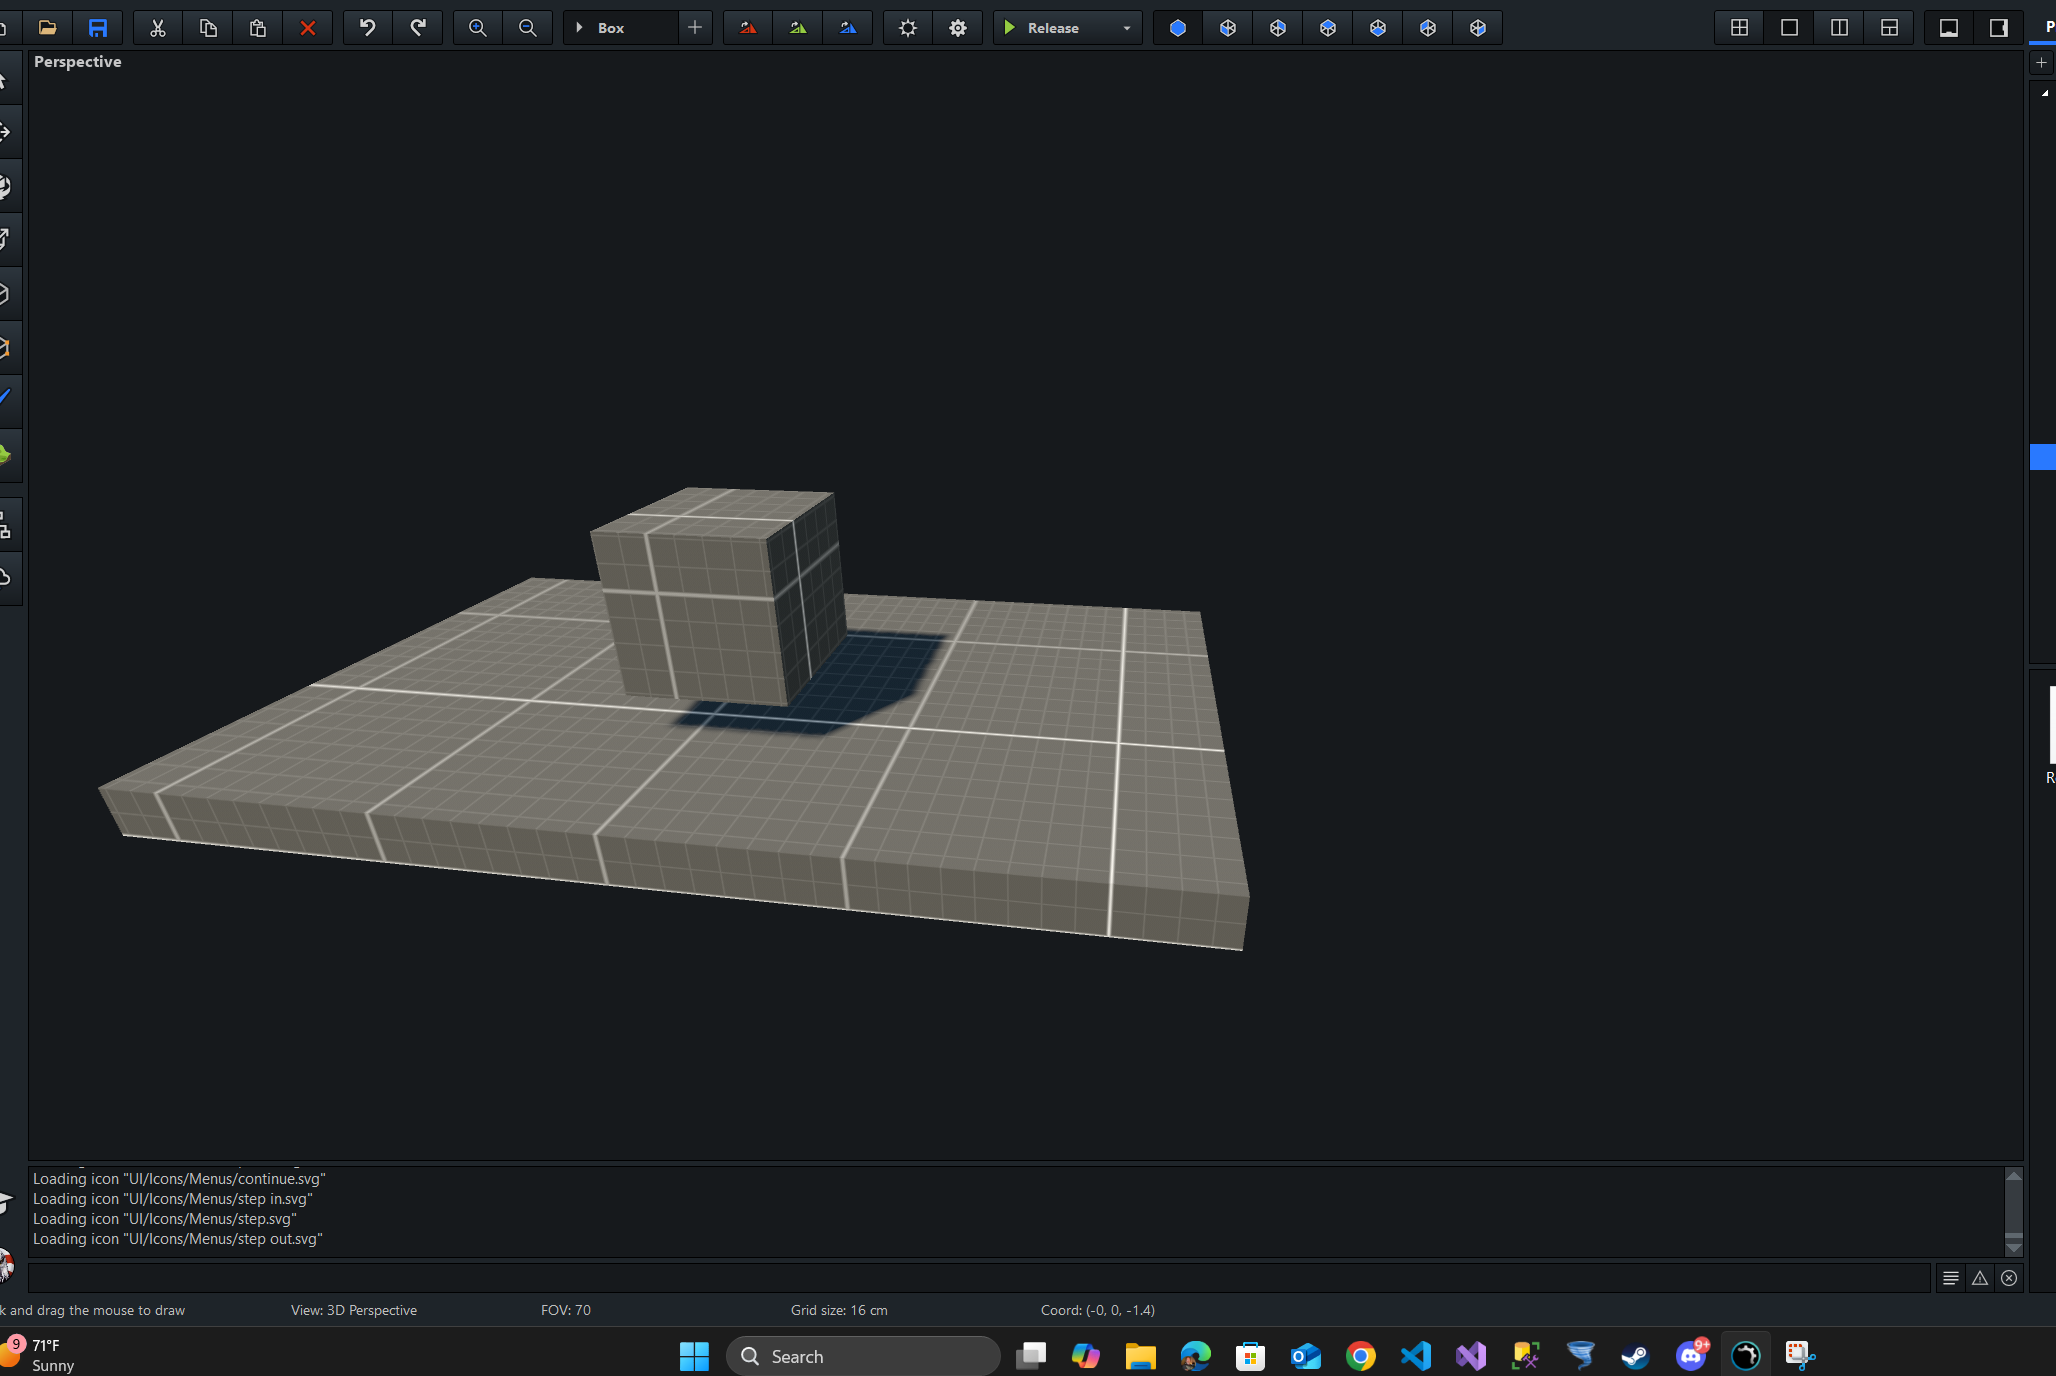Click the plus button beside Box

pos(695,28)
